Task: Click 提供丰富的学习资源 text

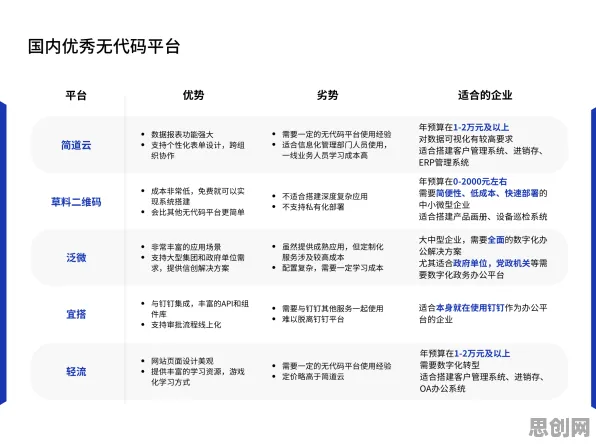Action: pyautogui.click(x=186, y=371)
